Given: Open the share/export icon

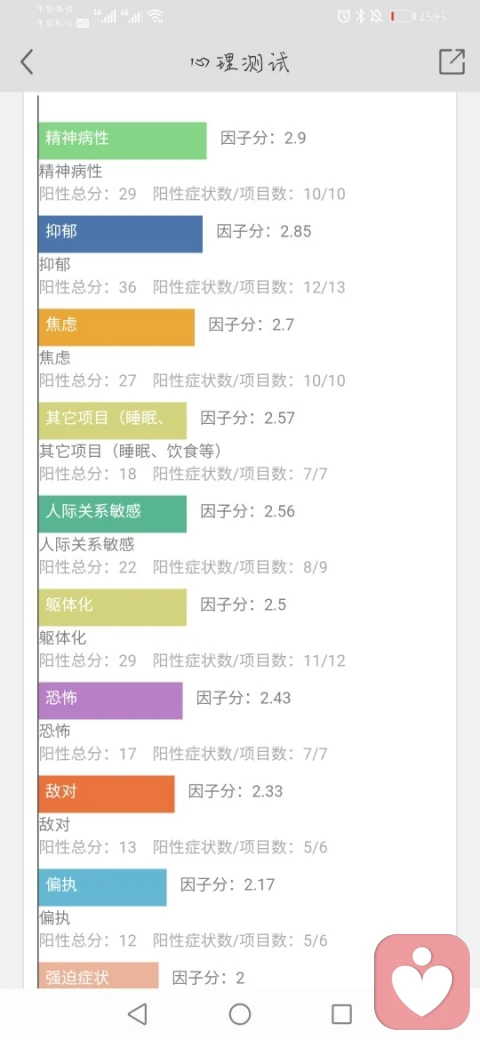Looking at the screenshot, I should [x=452, y=62].
